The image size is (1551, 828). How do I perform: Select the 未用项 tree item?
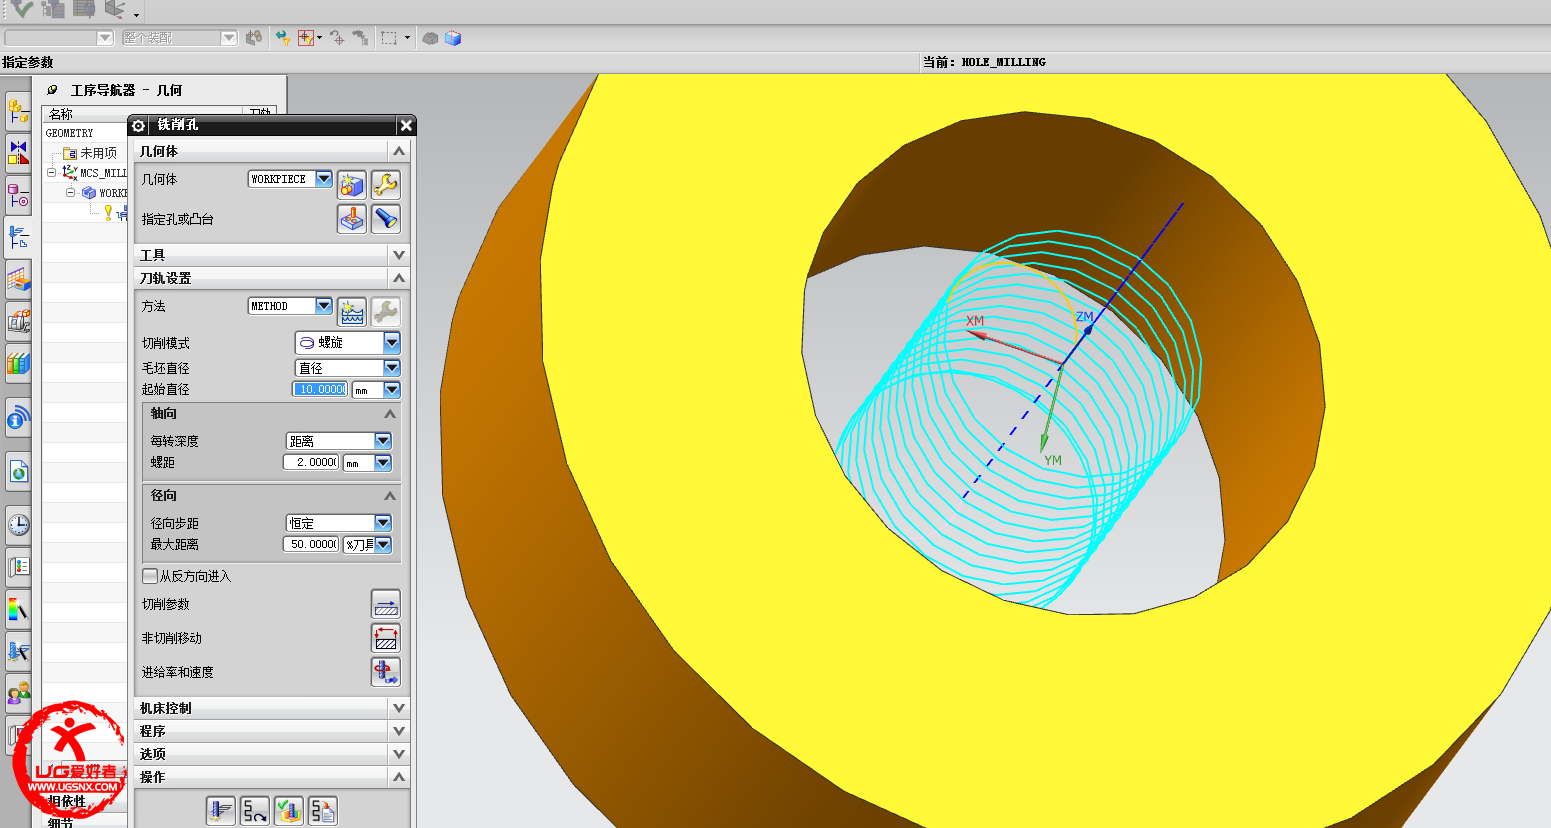(98, 153)
